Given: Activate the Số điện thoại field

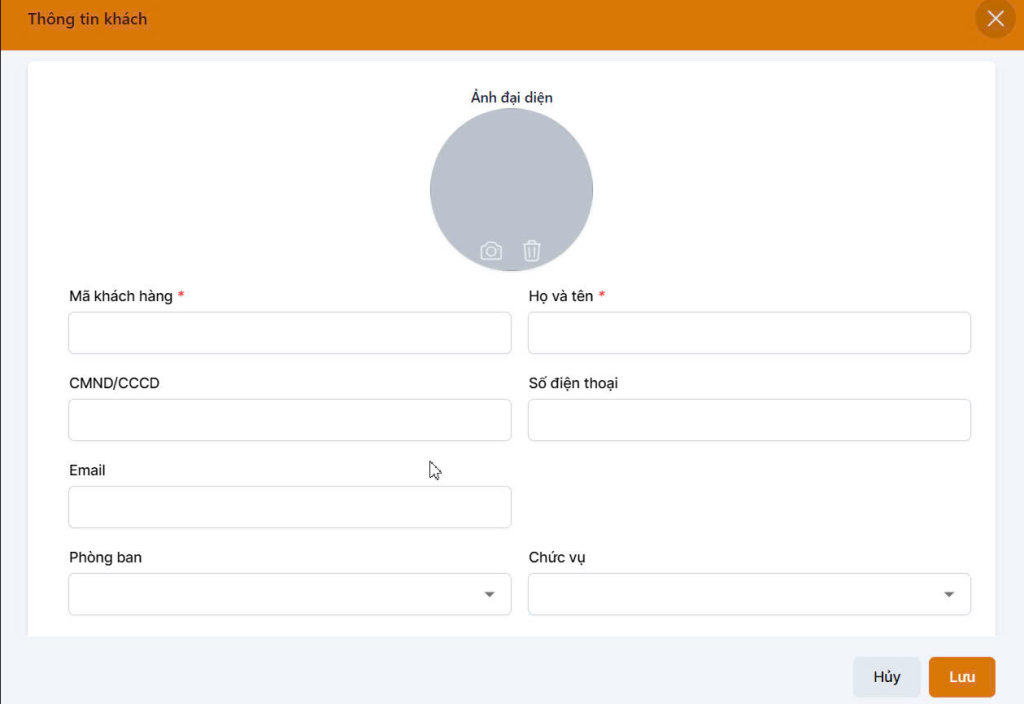Looking at the screenshot, I should tap(749, 420).
